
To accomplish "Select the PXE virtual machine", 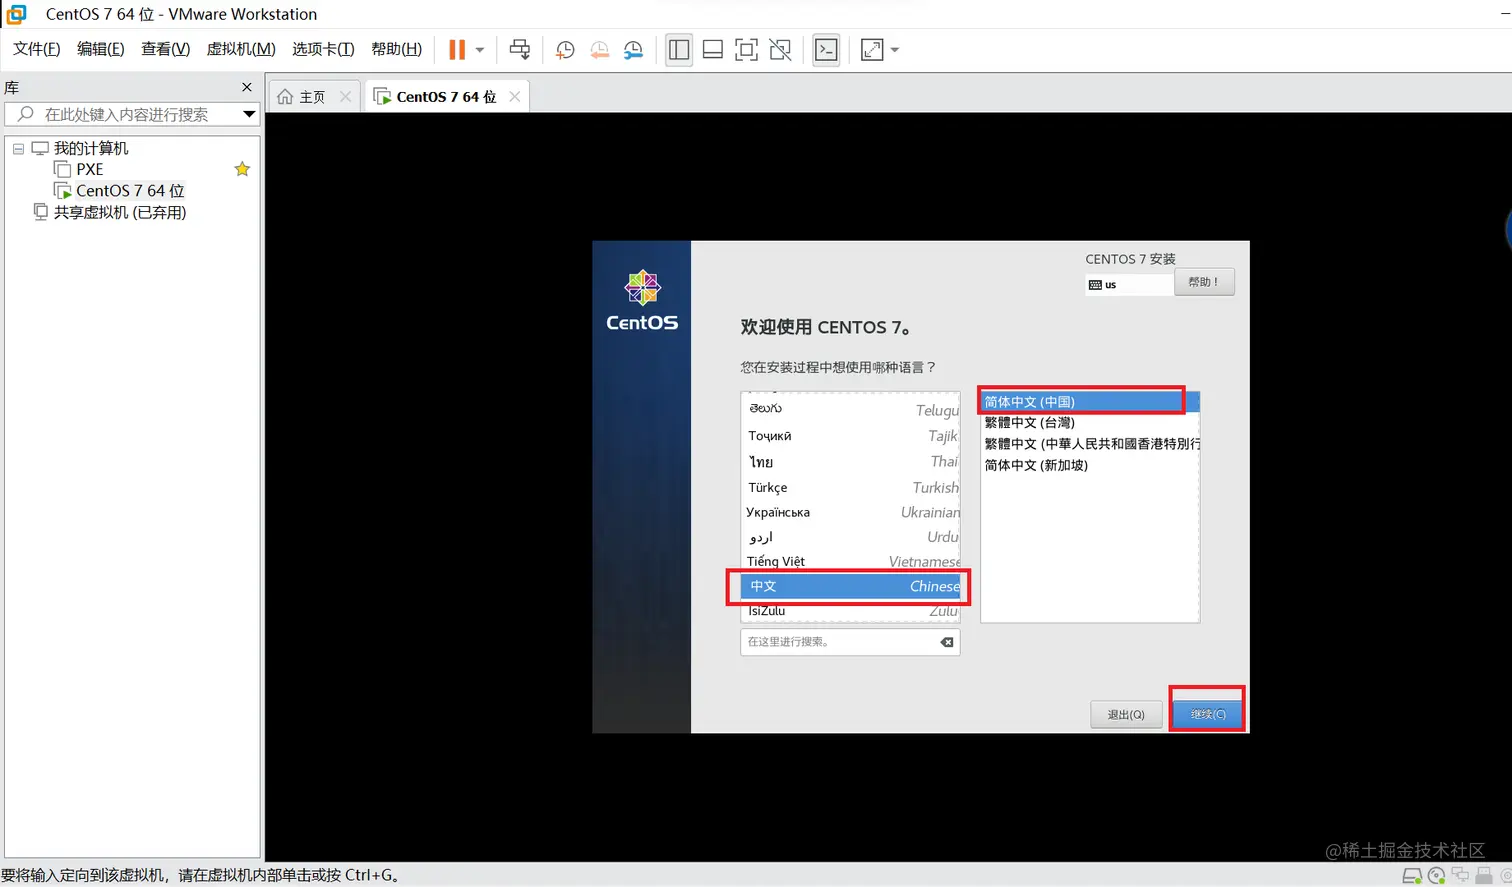I will pos(90,169).
